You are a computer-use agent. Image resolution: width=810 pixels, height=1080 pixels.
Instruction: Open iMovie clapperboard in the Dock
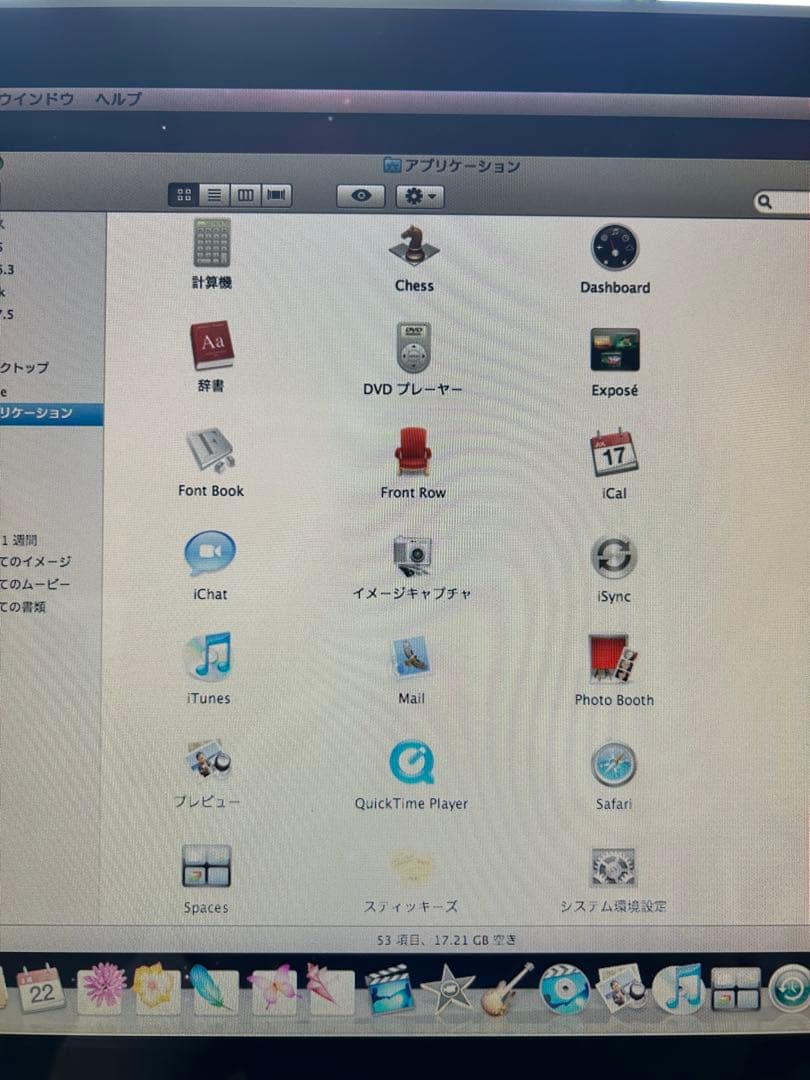click(389, 990)
